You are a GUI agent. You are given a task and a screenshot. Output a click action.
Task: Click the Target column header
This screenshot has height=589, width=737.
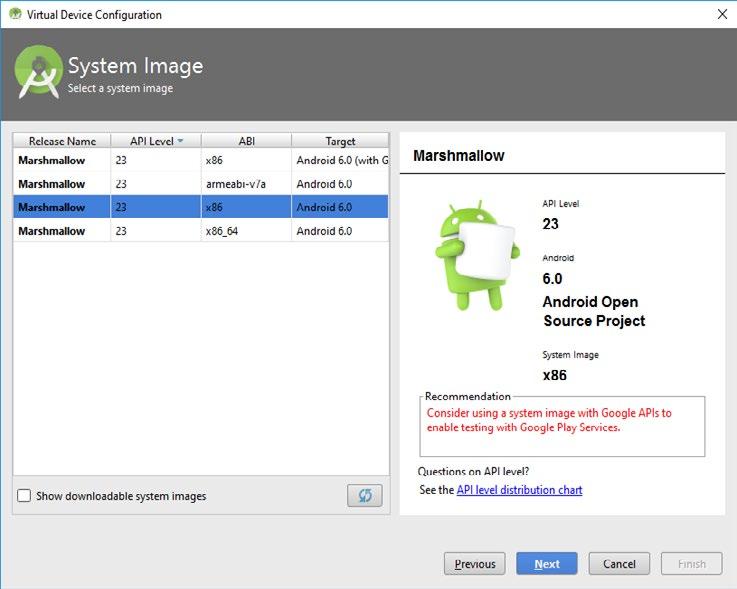[340, 141]
